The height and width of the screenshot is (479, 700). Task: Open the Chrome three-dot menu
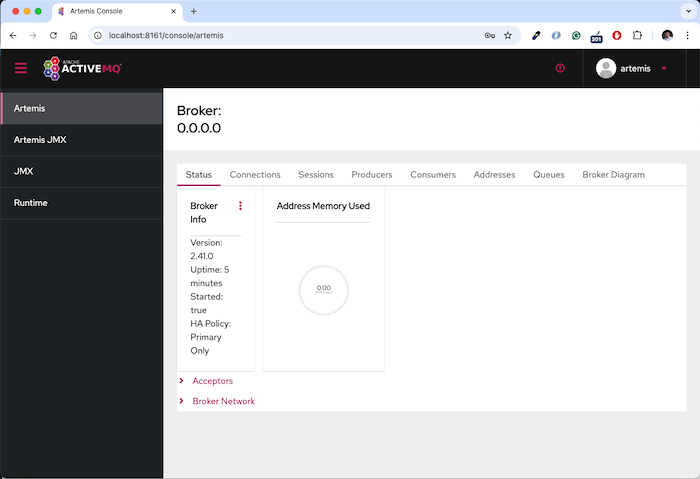coord(688,35)
